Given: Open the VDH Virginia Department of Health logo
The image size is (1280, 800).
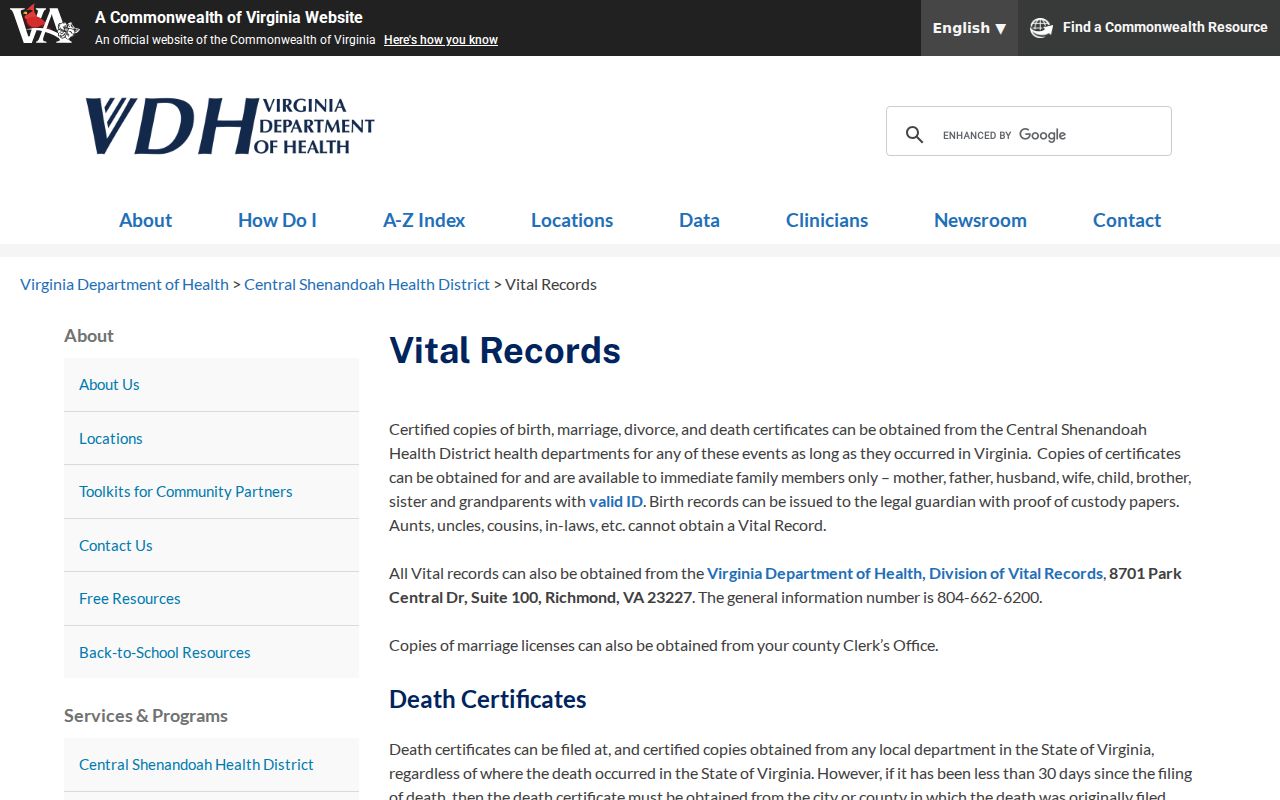Looking at the screenshot, I should pyautogui.click(x=230, y=126).
